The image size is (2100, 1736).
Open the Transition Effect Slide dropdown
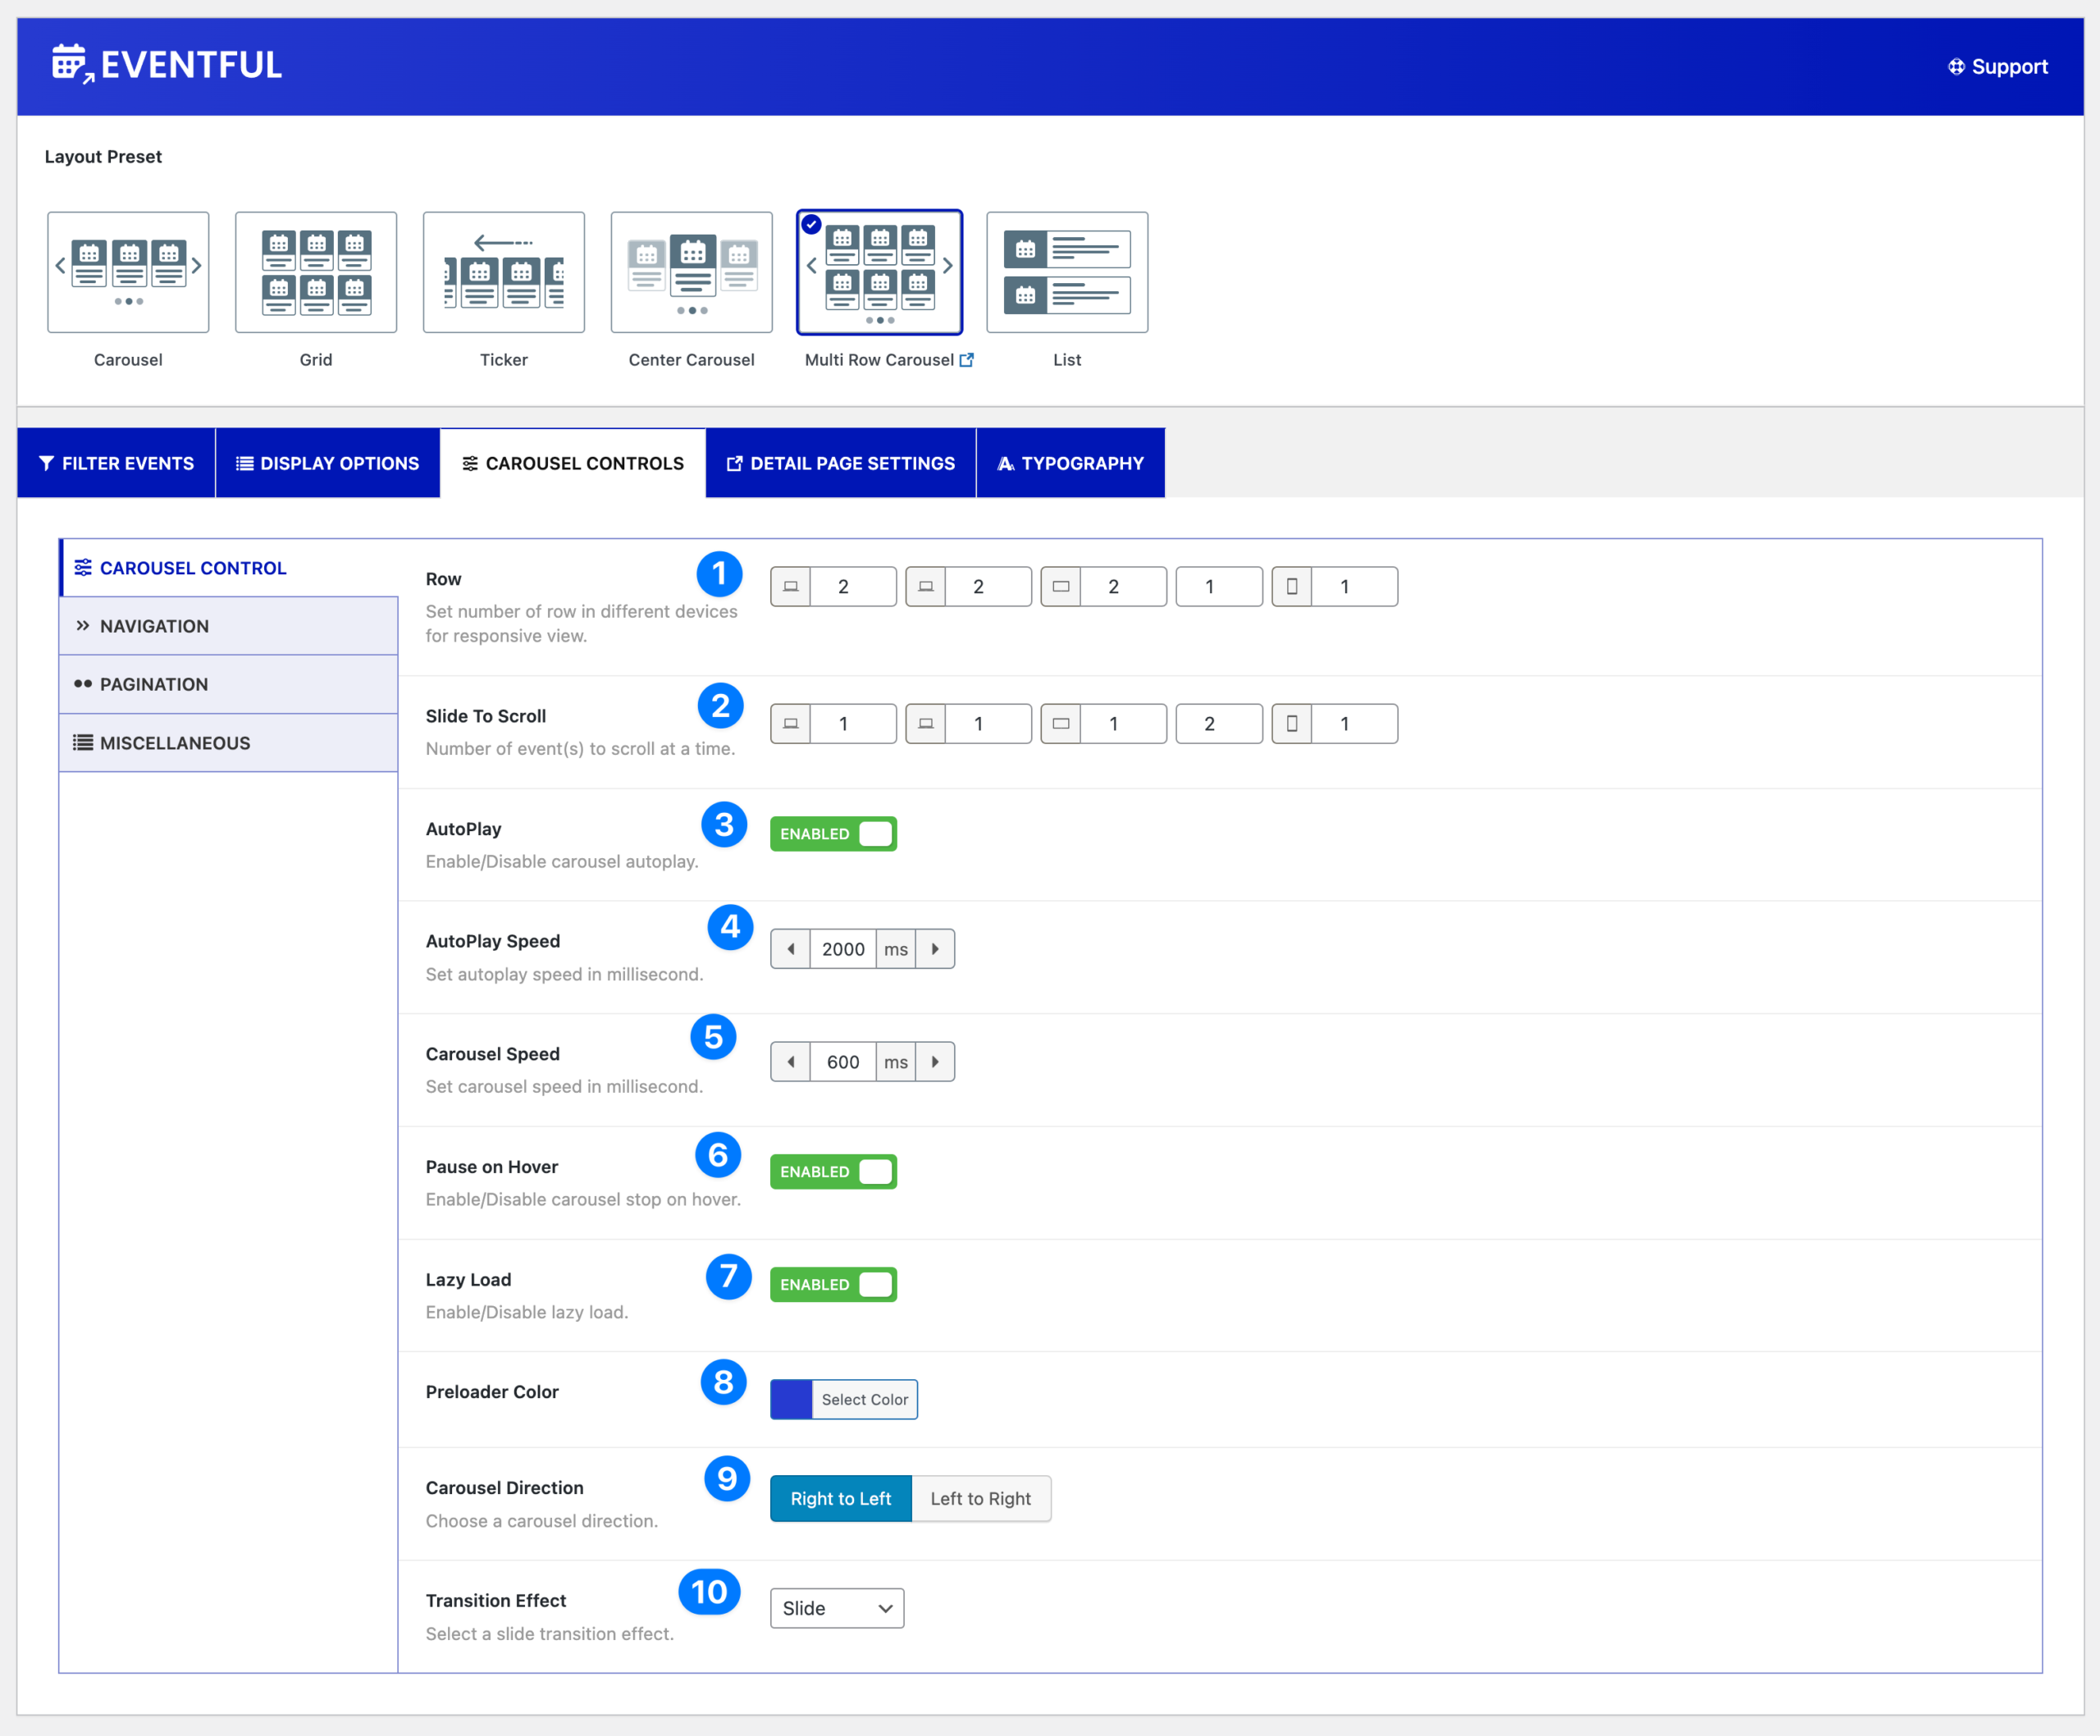(x=837, y=1608)
